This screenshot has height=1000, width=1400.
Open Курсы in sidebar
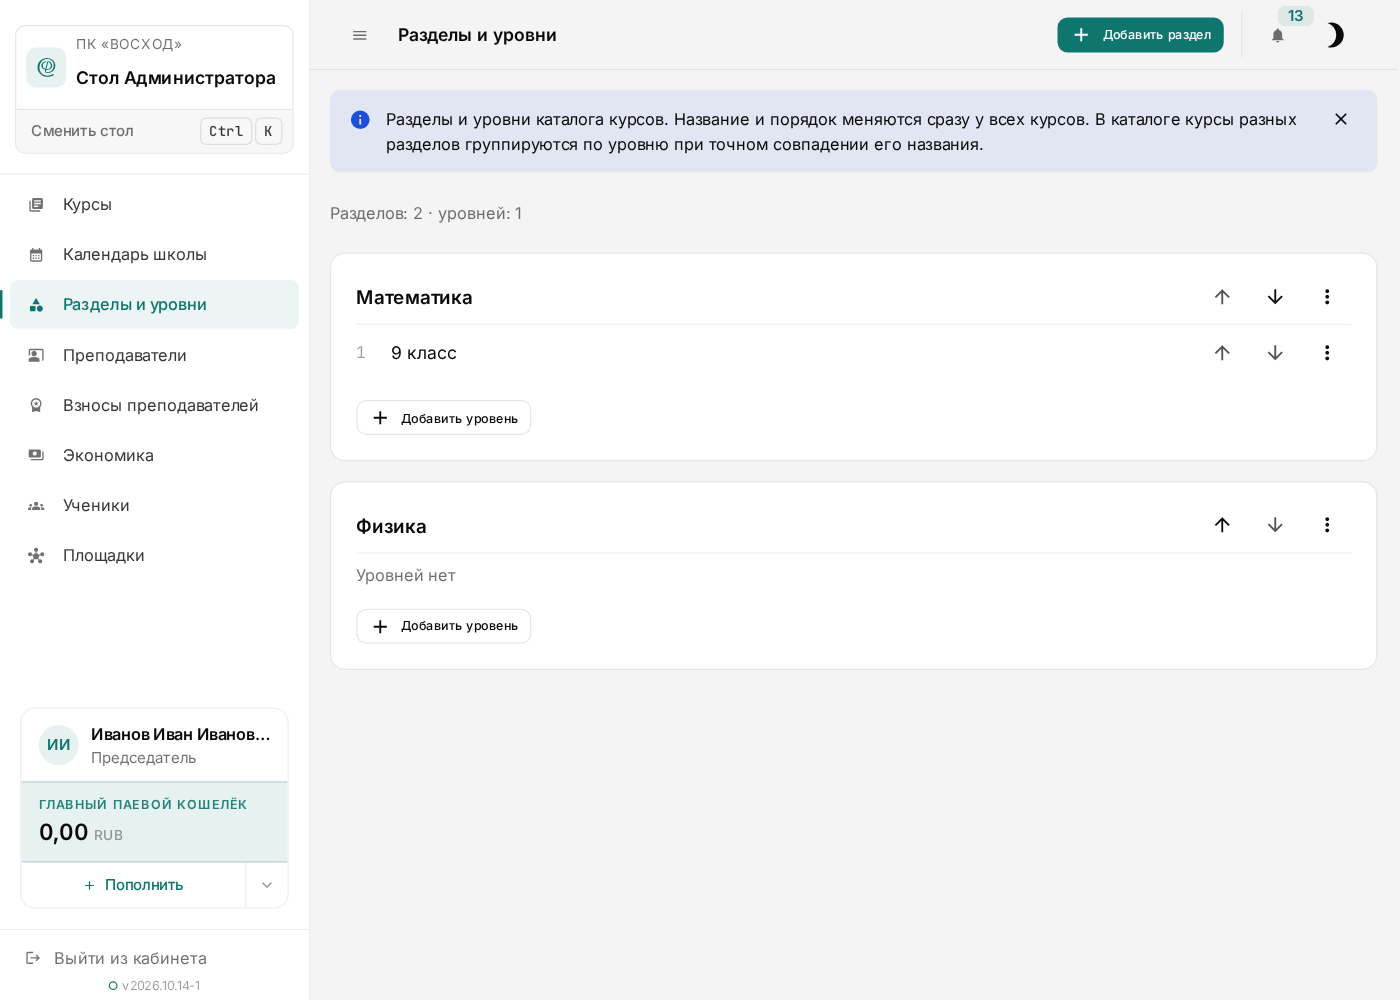click(154, 204)
